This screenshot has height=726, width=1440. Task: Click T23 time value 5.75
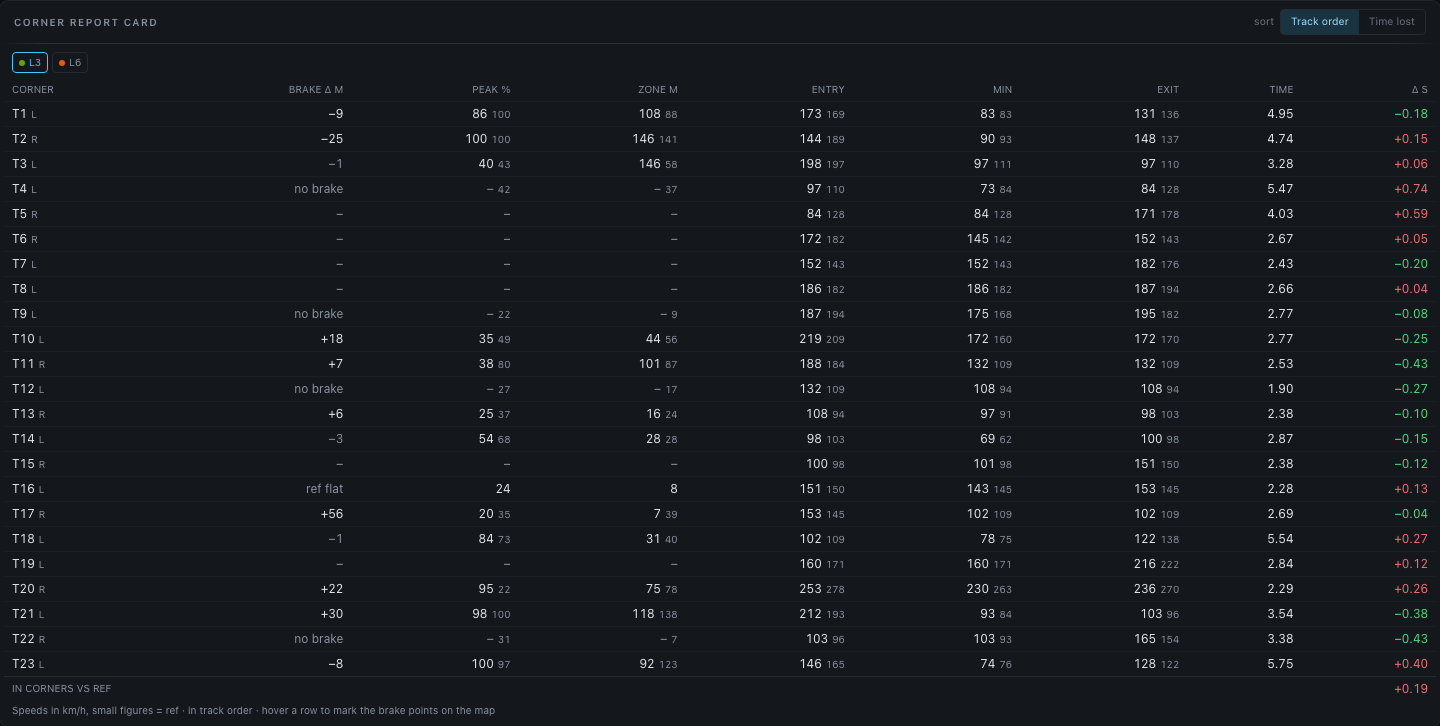1280,664
